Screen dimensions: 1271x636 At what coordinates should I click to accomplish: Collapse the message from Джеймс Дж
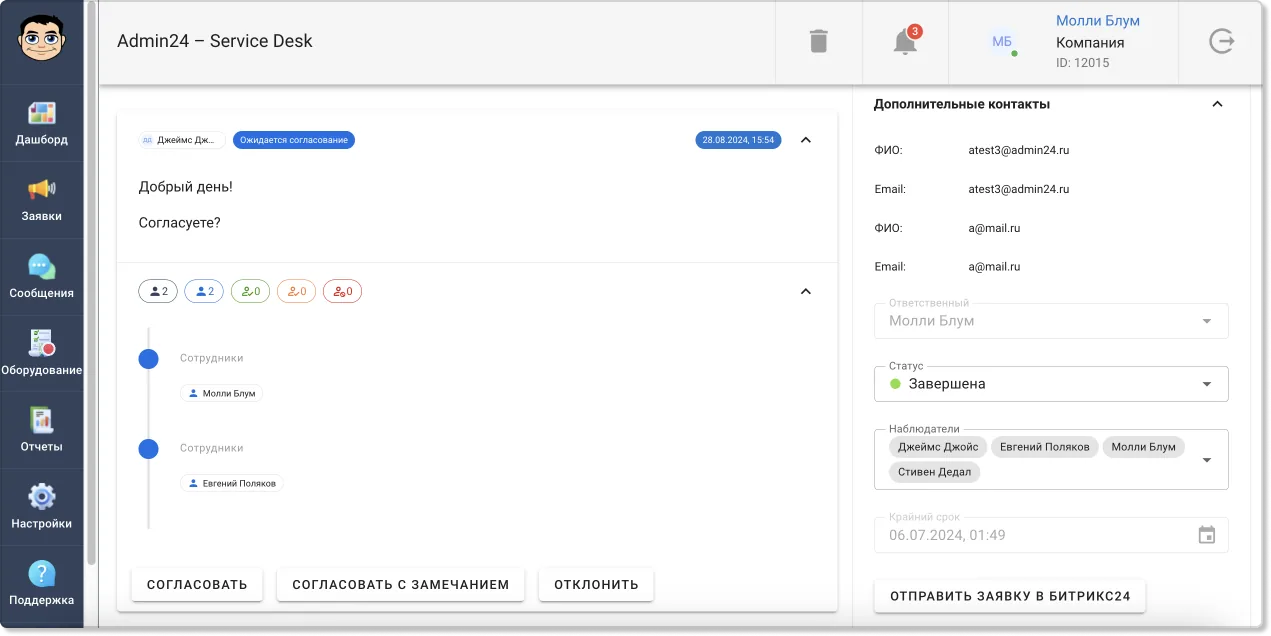(806, 140)
